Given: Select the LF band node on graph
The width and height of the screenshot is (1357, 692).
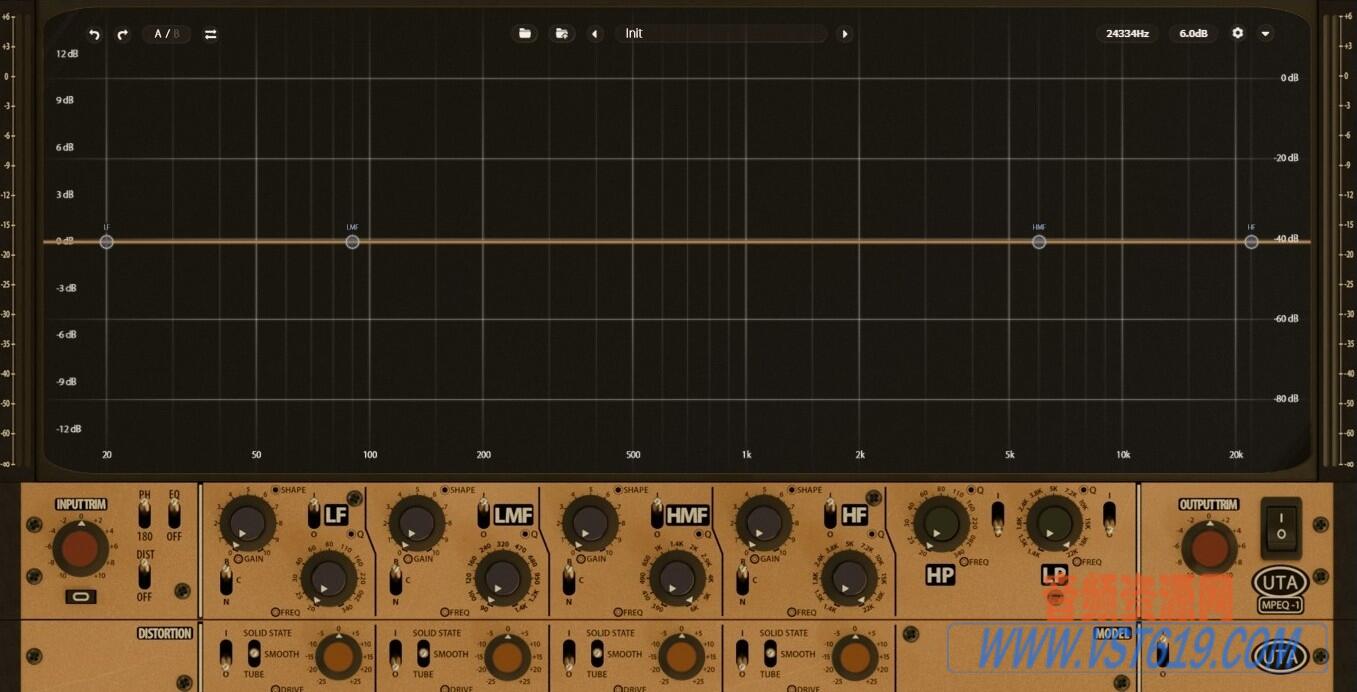Looking at the screenshot, I should [x=106, y=242].
